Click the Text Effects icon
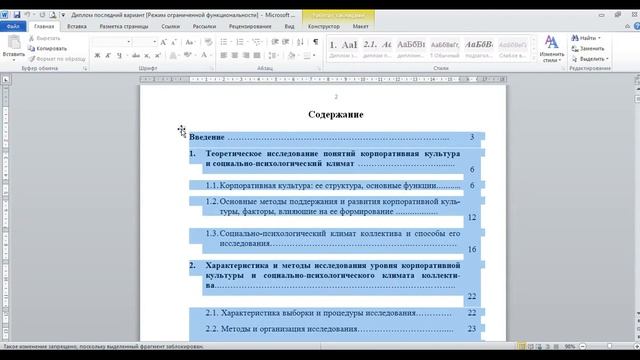This screenshot has width=640, height=360. (x=173, y=55)
